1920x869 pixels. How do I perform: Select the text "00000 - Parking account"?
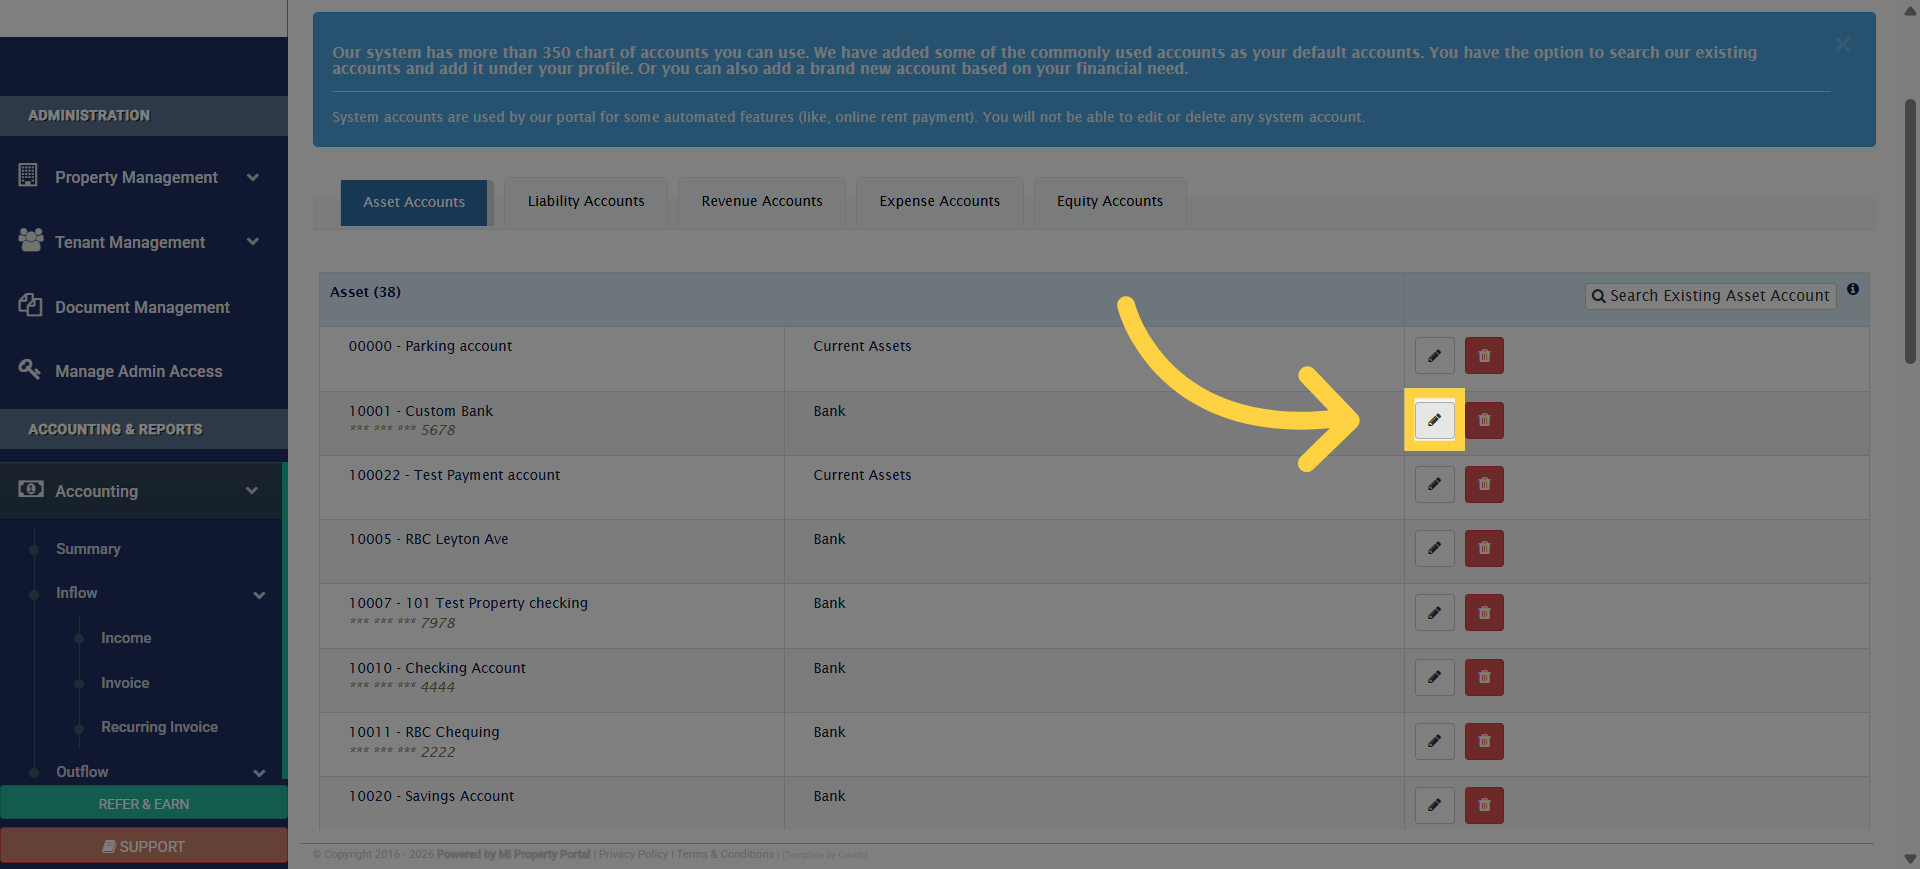(430, 346)
